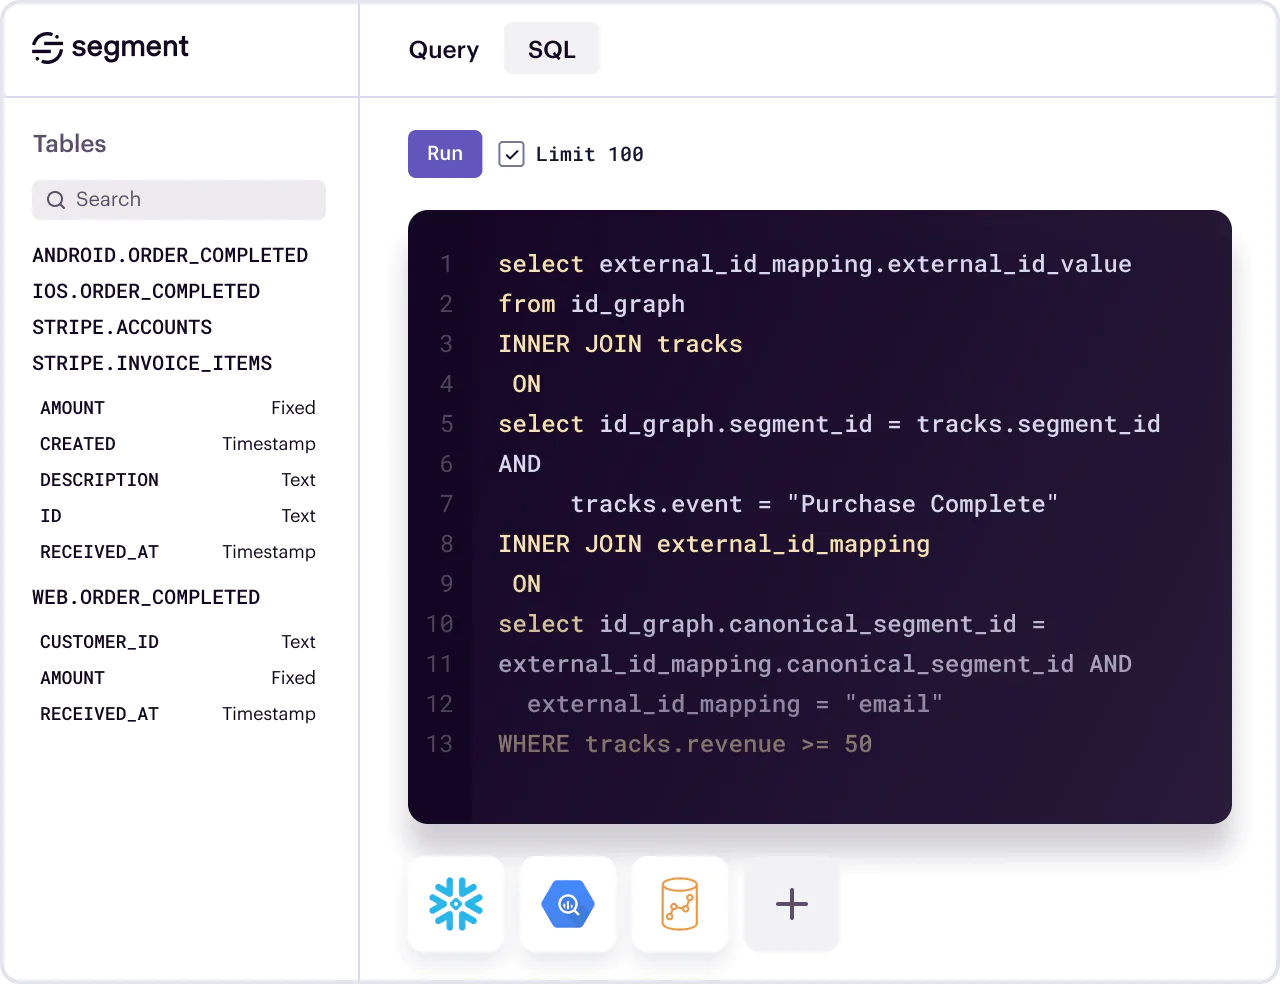Expand the ANDROID.ORDER_COMPLETED table
Image resolution: width=1280 pixels, height=984 pixels.
coord(170,255)
